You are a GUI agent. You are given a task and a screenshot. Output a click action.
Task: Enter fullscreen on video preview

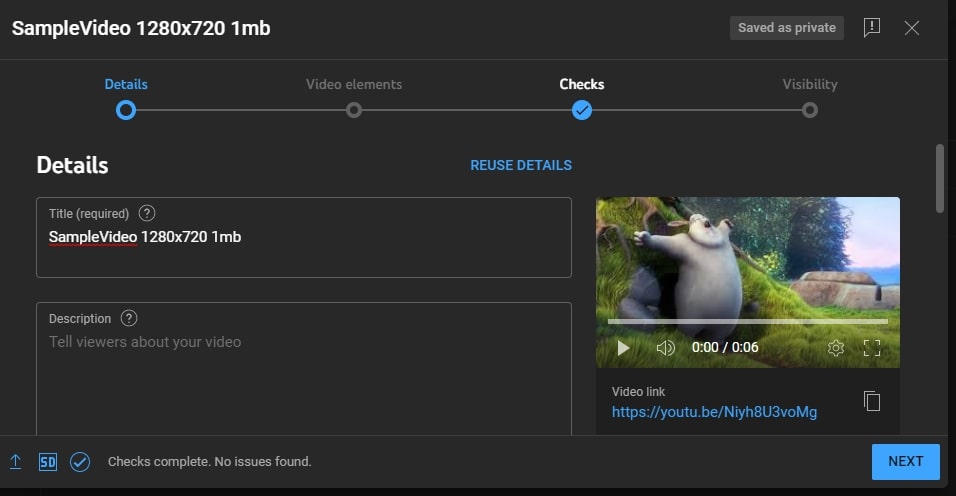tap(872, 347)
